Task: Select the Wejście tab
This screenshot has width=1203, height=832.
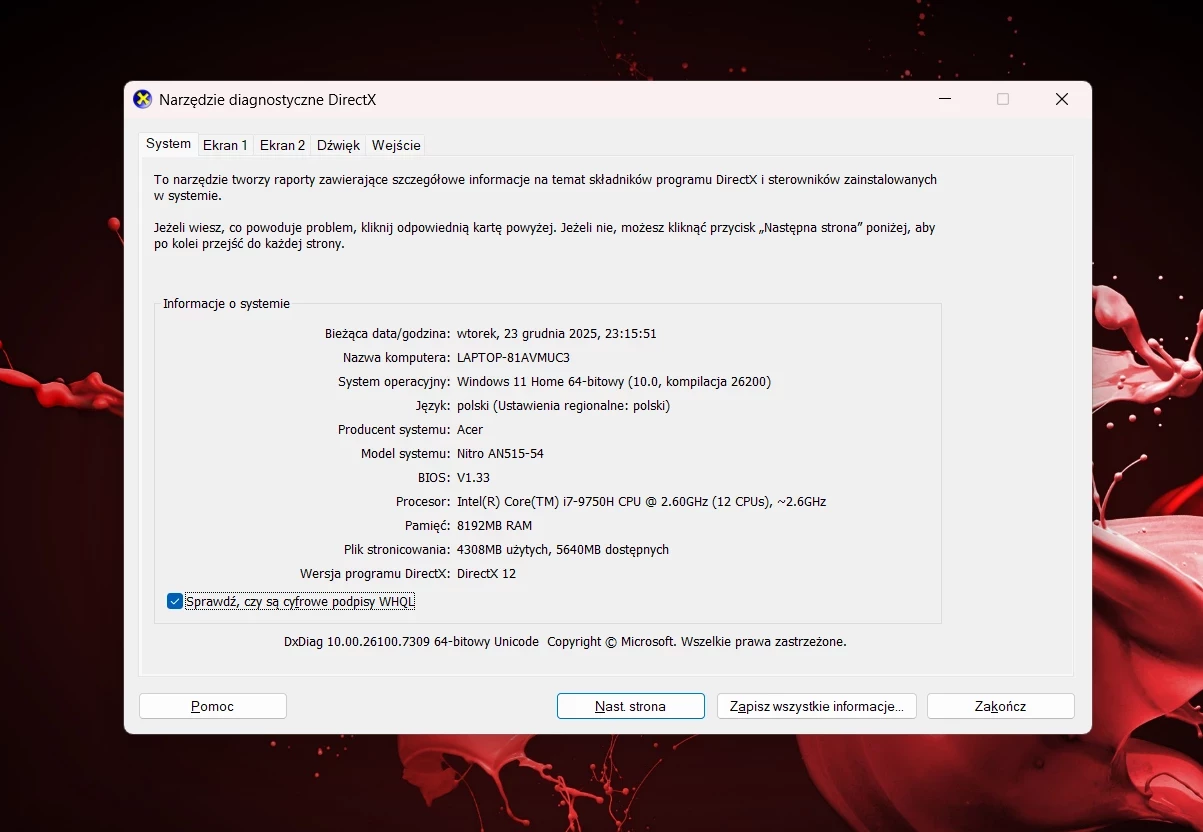Action: click(396, 145)
